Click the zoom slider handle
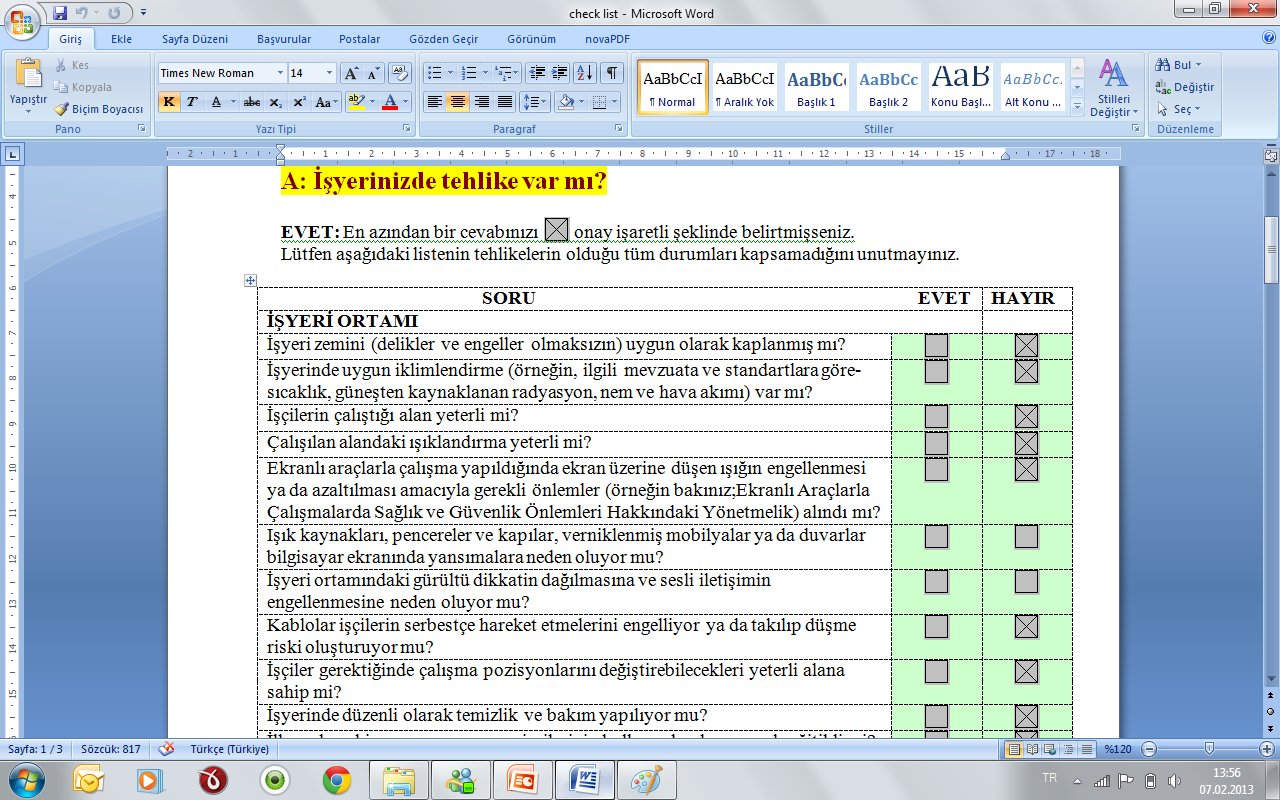This screenshot has width=1280, height=800. pyautogui.click(x=1209, y=749)
